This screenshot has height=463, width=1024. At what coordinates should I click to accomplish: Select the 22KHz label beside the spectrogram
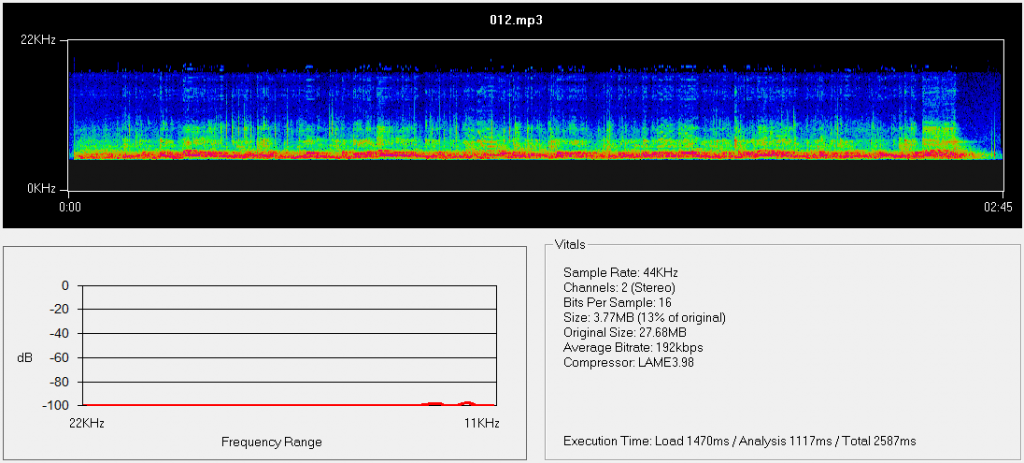tap(37, 39)
